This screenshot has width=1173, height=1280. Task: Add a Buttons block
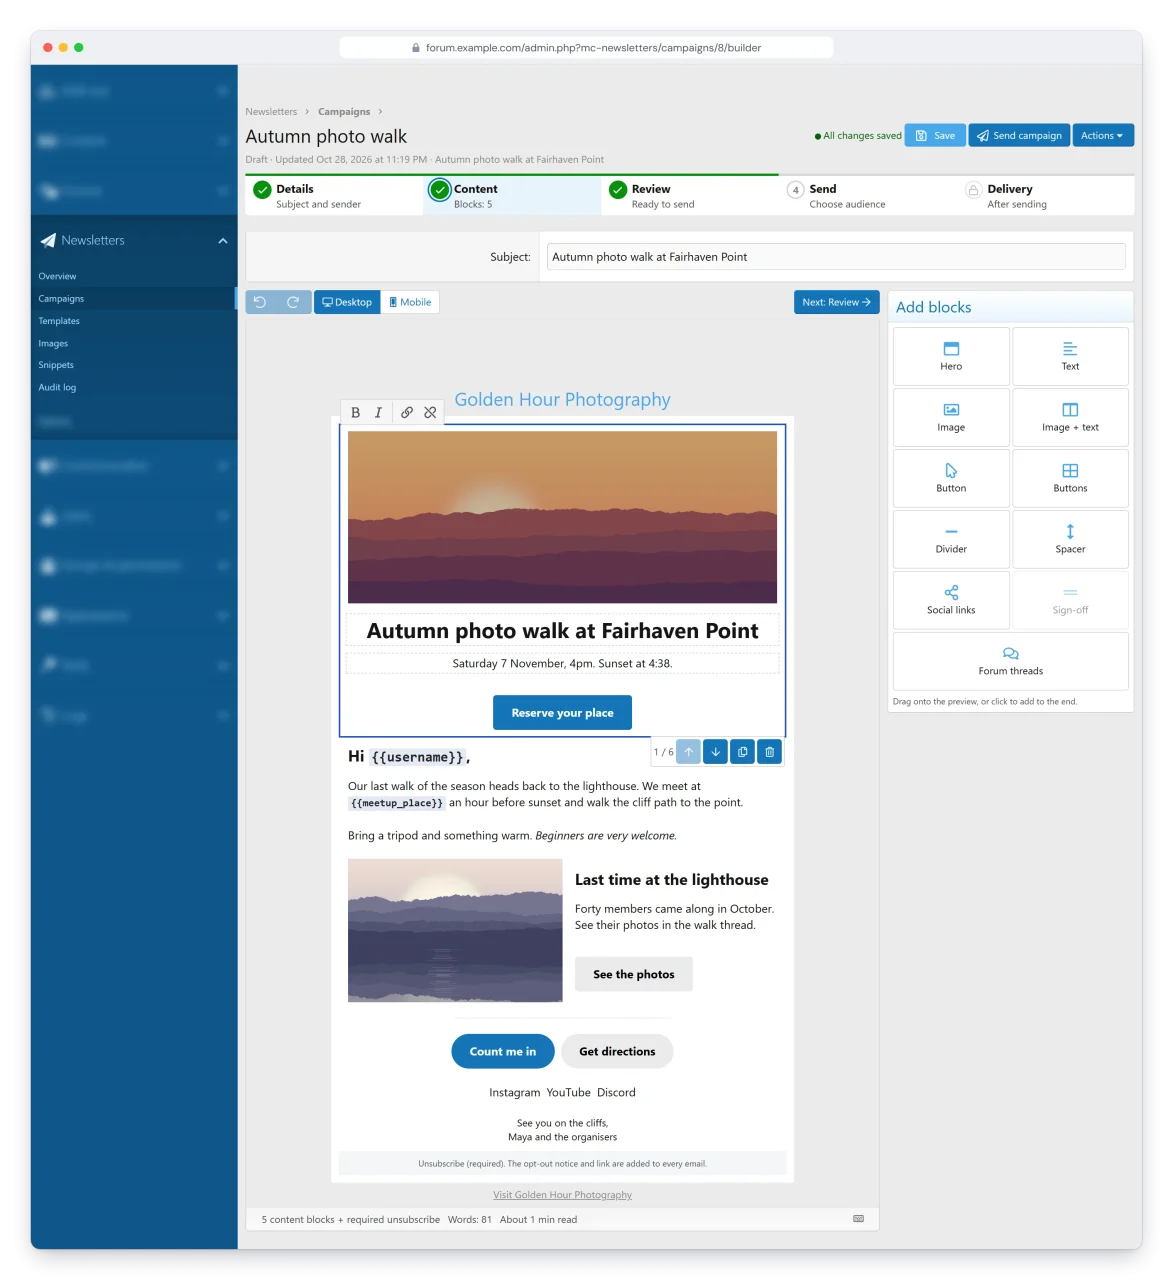1070,478
